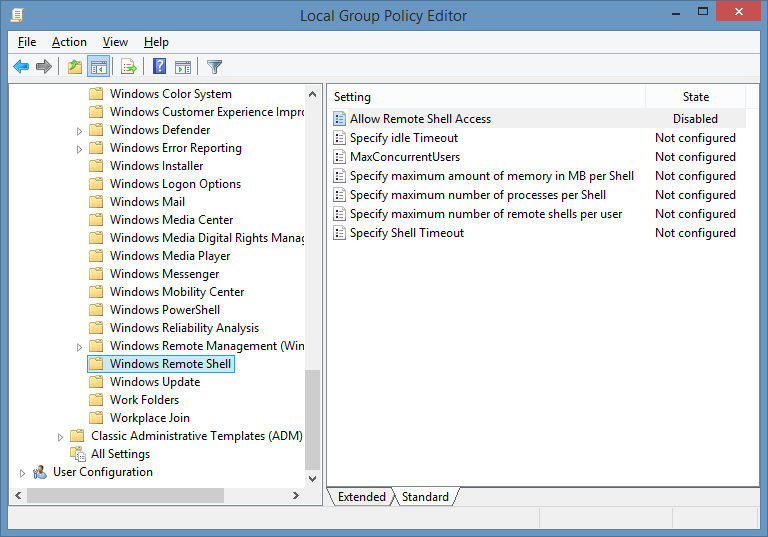
Task: Expand the Windows Remote Management node
Action: point(79,347)
